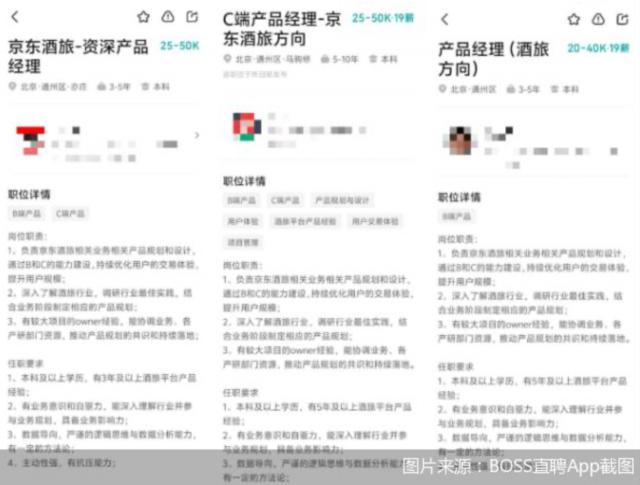
Task: Open recruiter chevron in 京东酒旅-资深产品经理 page
Action: [x=197, y=135]
